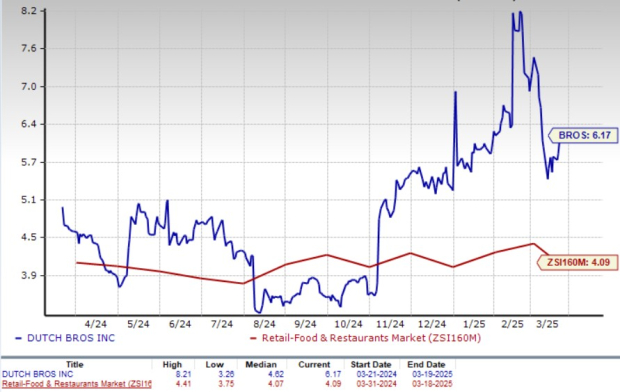
Task: Click the 5.1 y-axis label
Action: coord(28,200)
